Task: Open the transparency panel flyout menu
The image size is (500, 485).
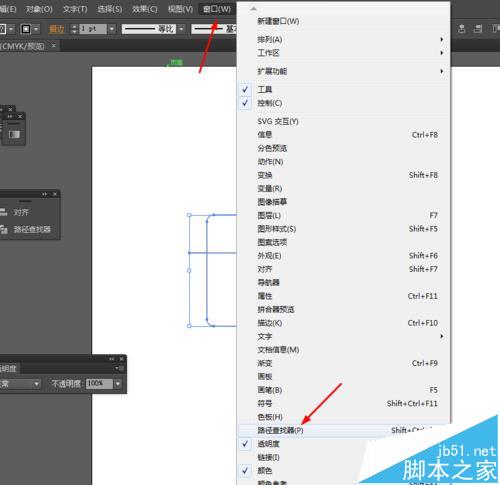Action: (120, 368)
